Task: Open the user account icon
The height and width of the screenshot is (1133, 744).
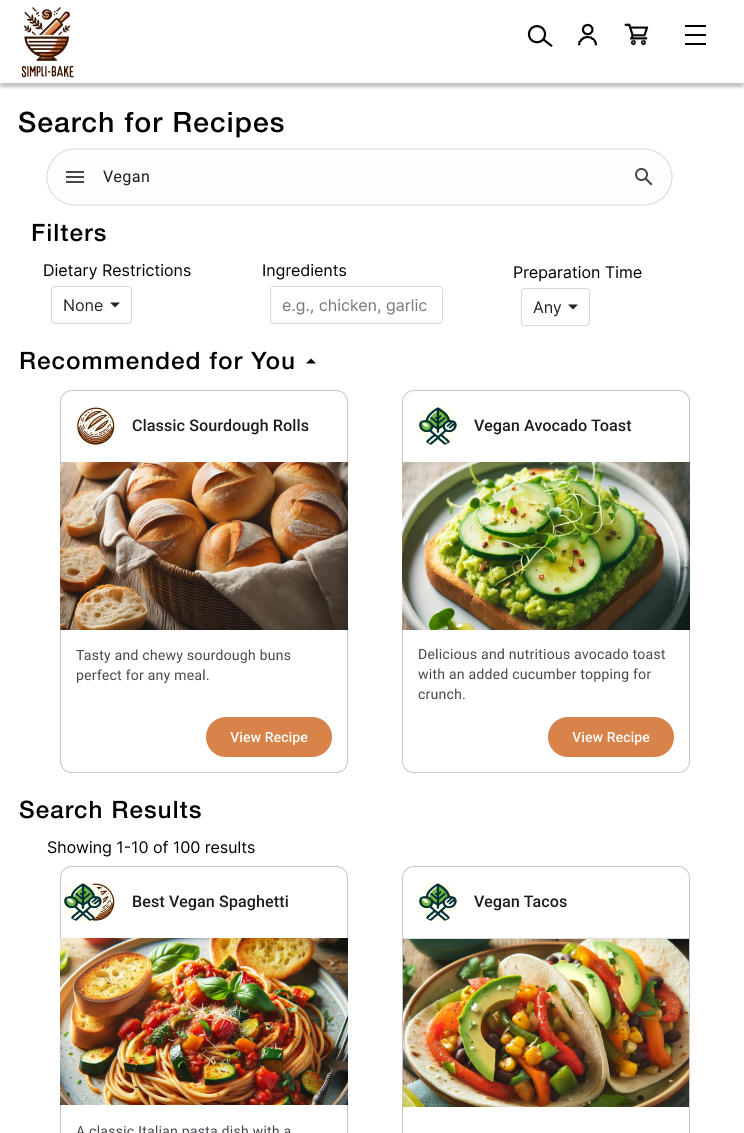Action: coord(588,35)
